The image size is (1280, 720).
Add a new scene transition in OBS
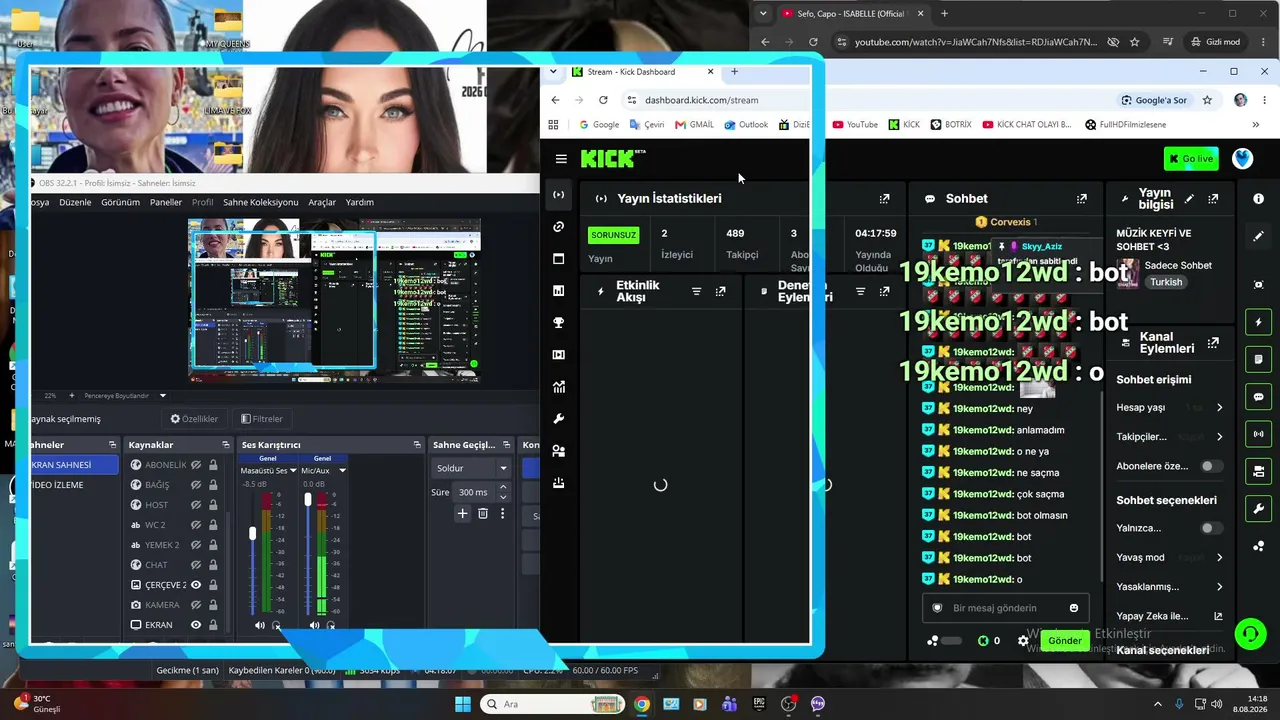(462, 513)
